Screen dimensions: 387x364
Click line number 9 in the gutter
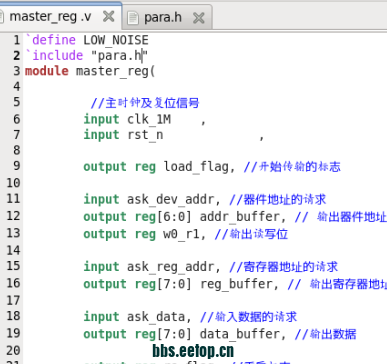(17, 166)
